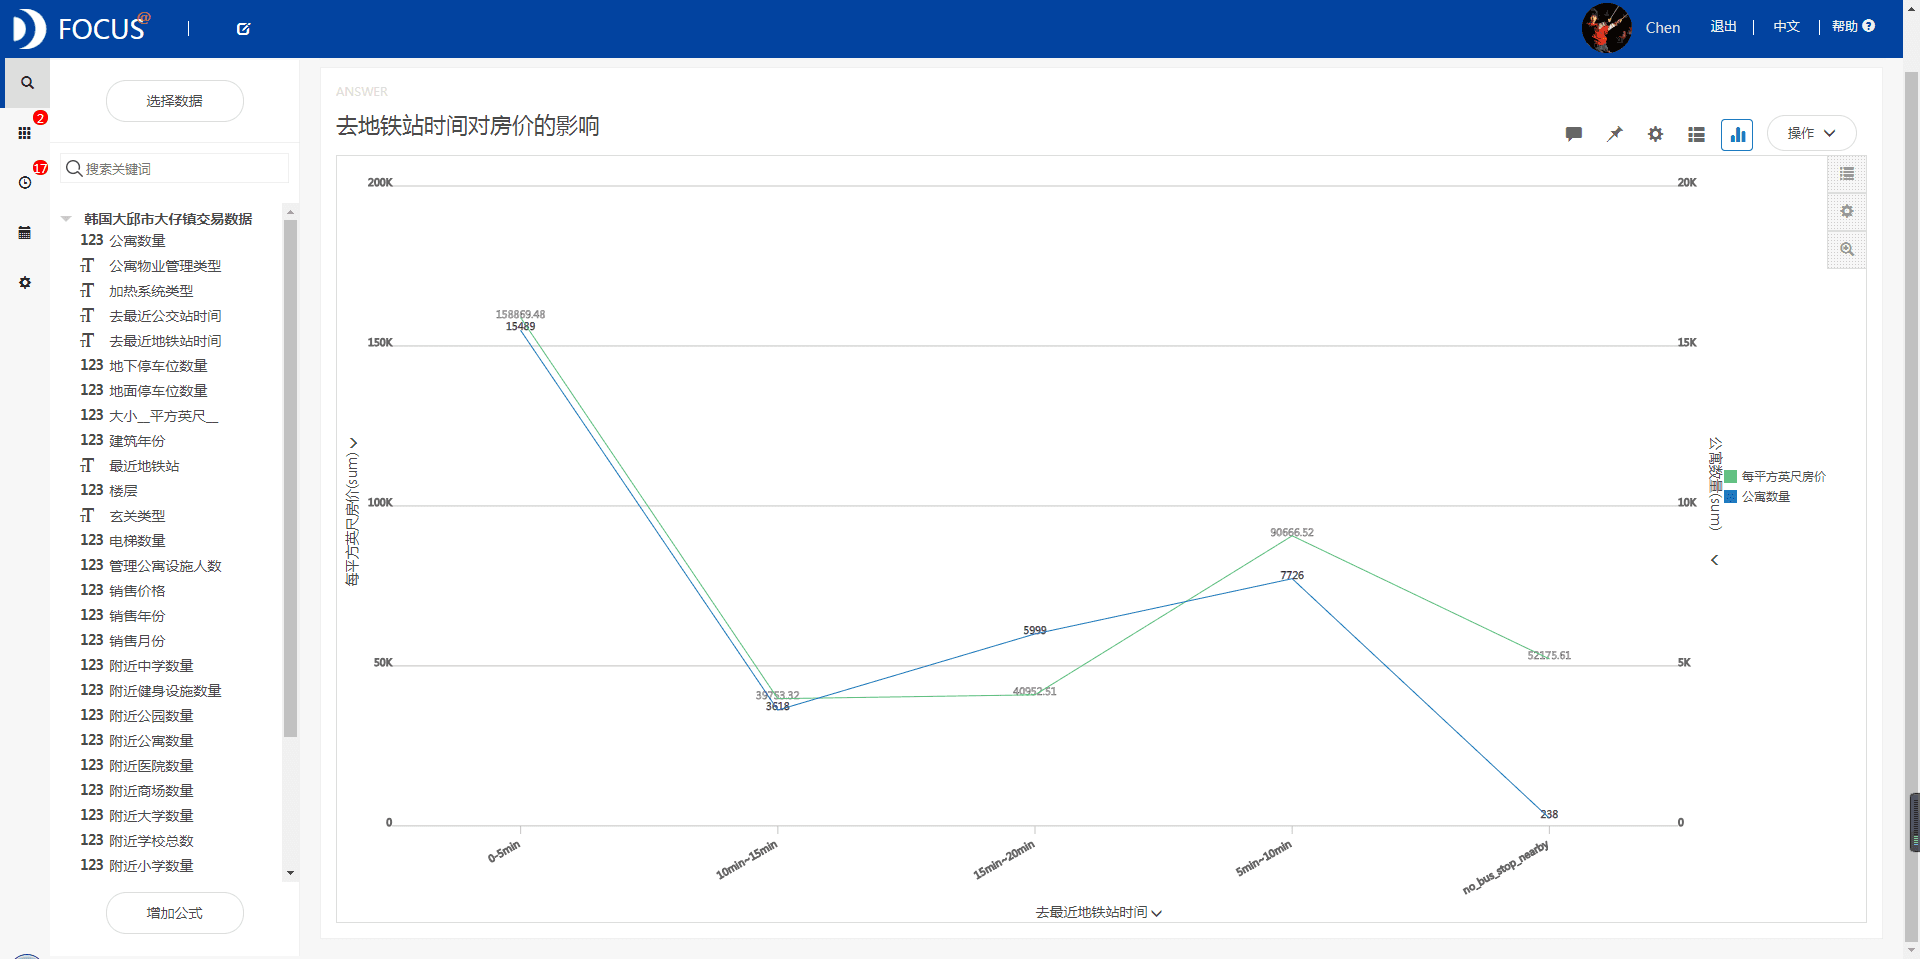1920x959 pixels.
Task: Open the 操作 dropdown menu
Action: coord(1811,133)
